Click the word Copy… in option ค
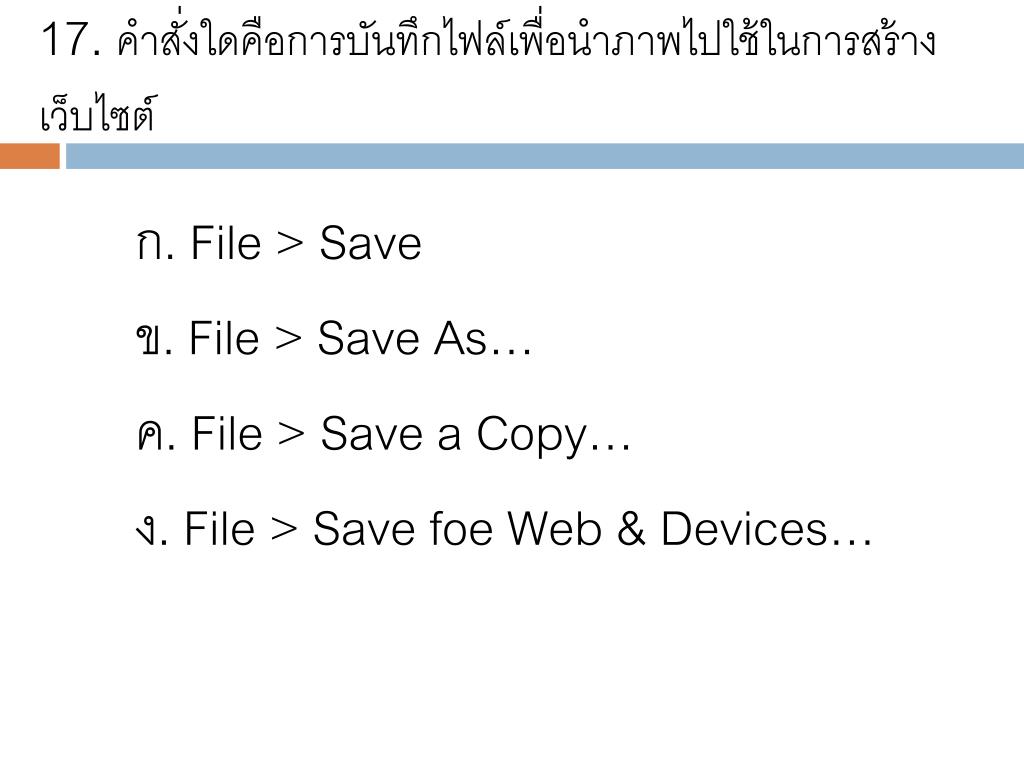The height and width of the screenshot is (768, 1024). (x=554, y=436)
